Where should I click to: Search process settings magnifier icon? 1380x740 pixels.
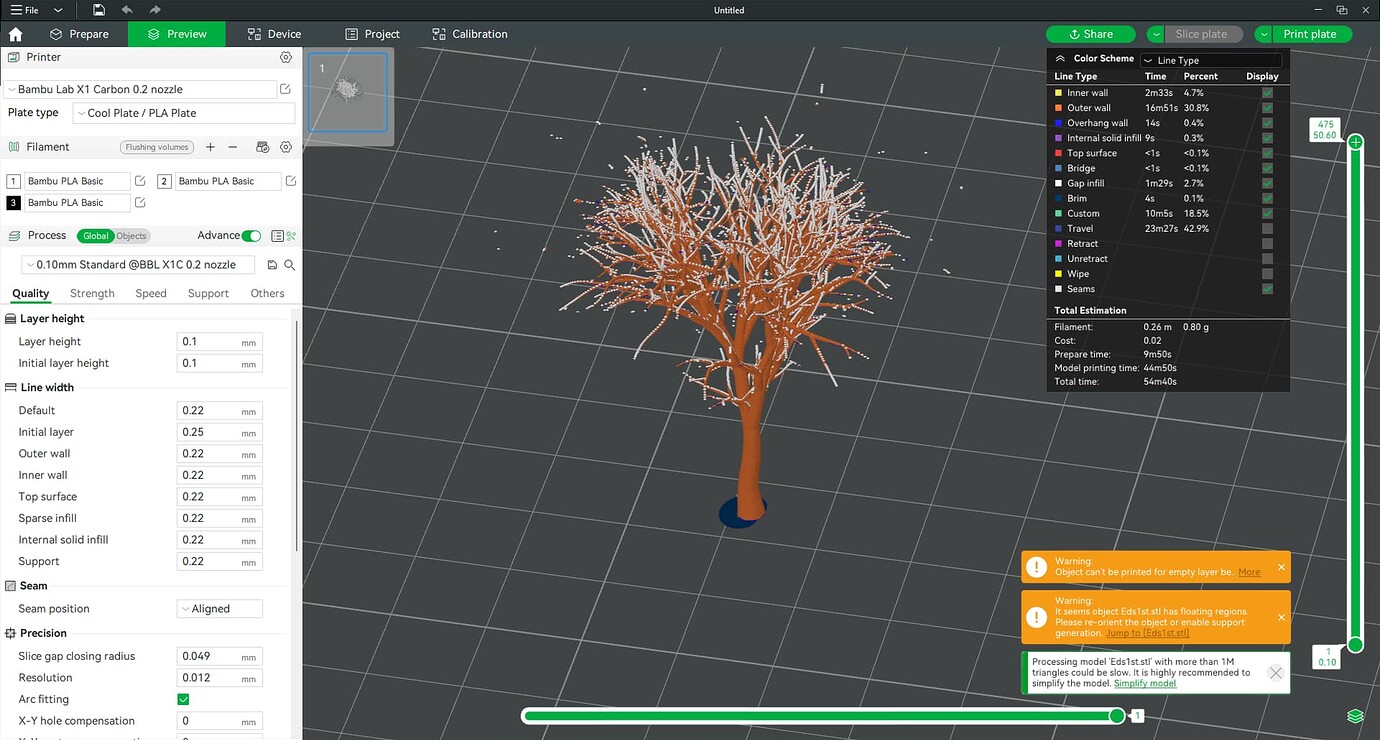click(x=289, y=265)
